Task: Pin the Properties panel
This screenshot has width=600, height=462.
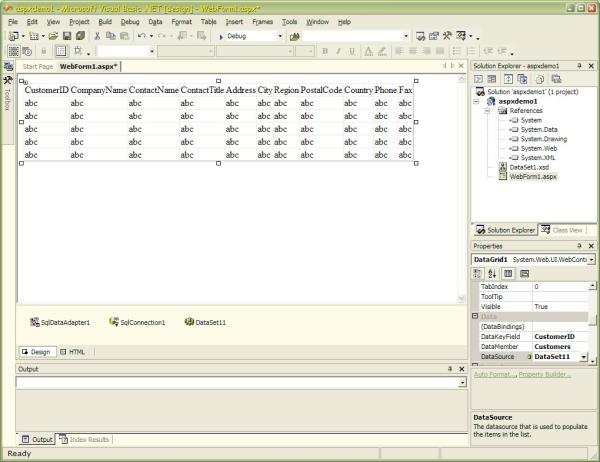Action: (x=579, y=246)
